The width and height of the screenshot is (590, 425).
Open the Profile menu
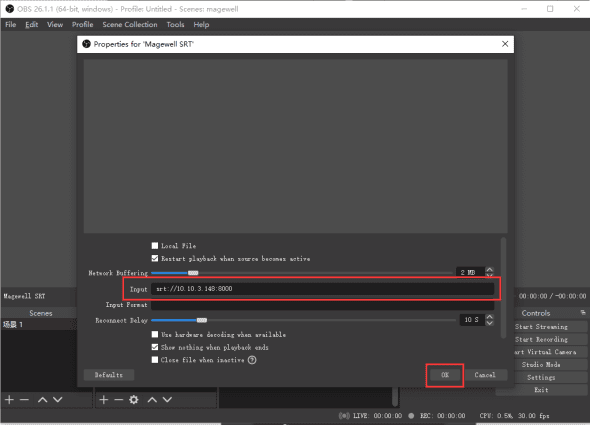tap(82, 24)
